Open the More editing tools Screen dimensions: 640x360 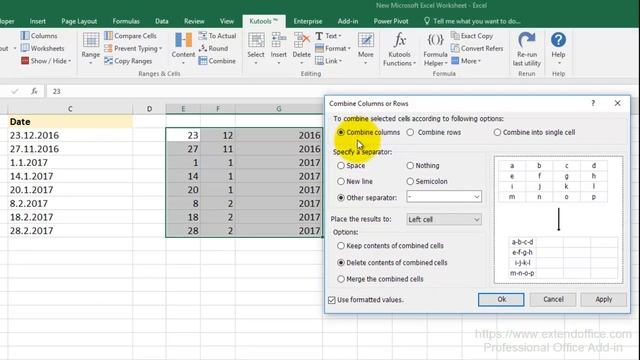(x=366, y=48)
